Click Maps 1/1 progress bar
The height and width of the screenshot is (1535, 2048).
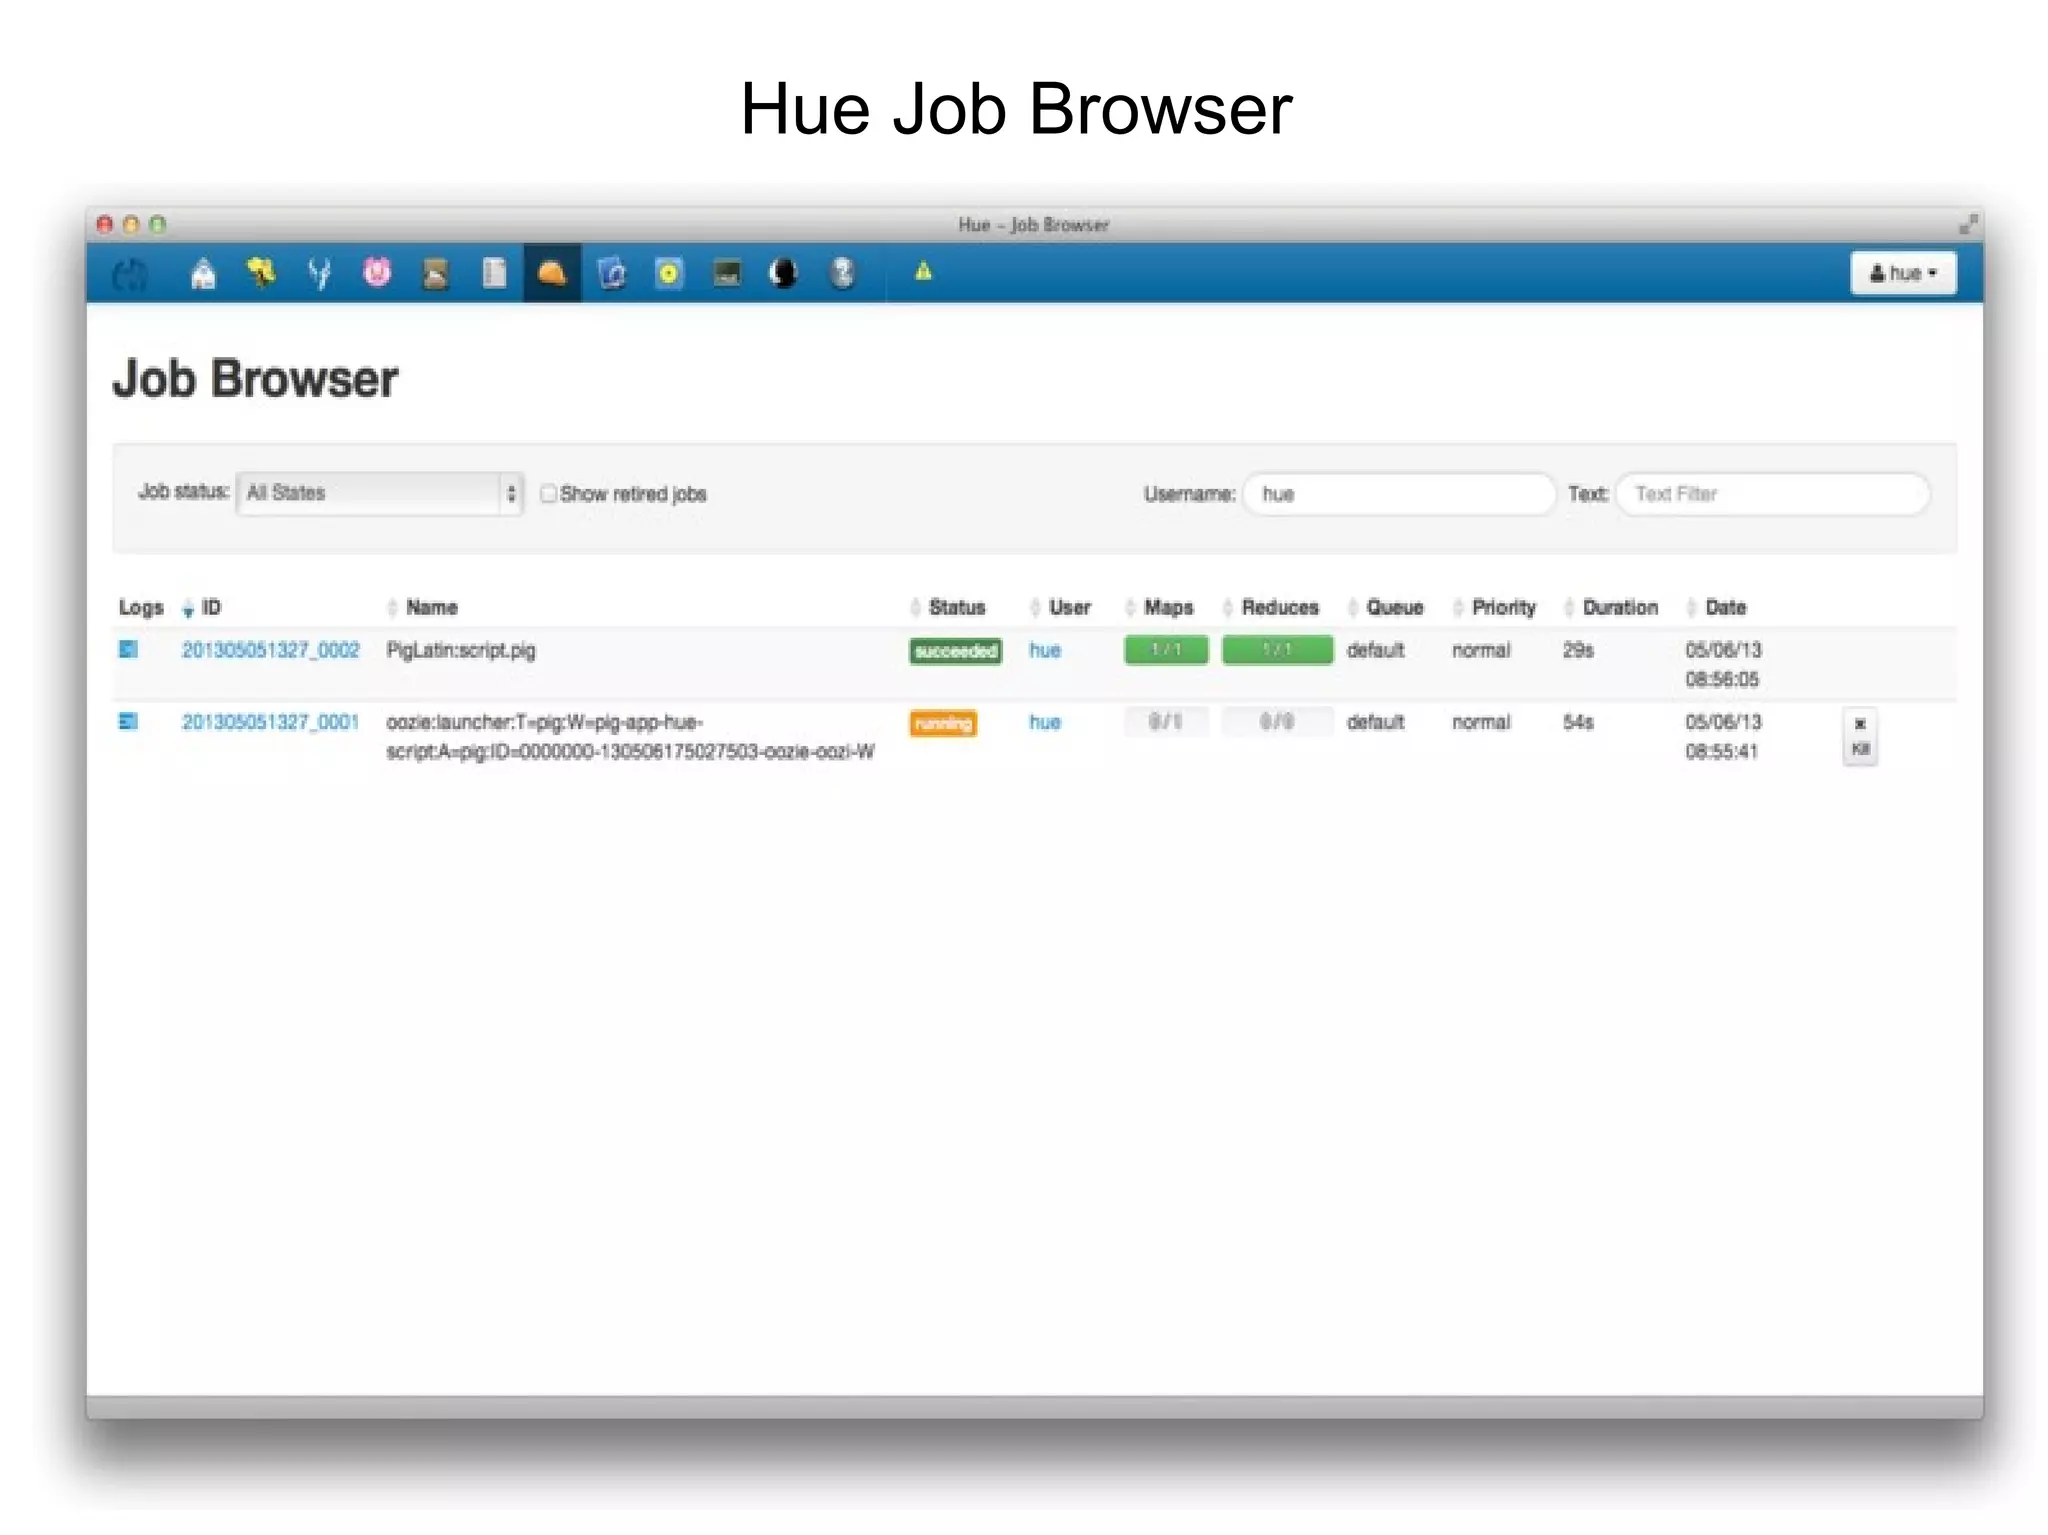(x=1166, y=650)
